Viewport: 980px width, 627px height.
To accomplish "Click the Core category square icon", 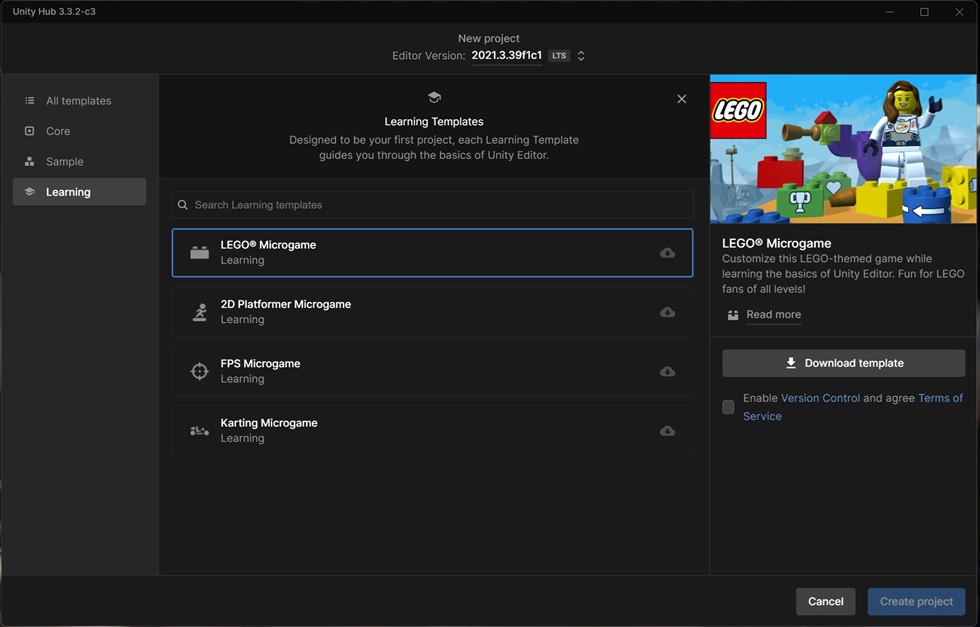I will (29, 131).
